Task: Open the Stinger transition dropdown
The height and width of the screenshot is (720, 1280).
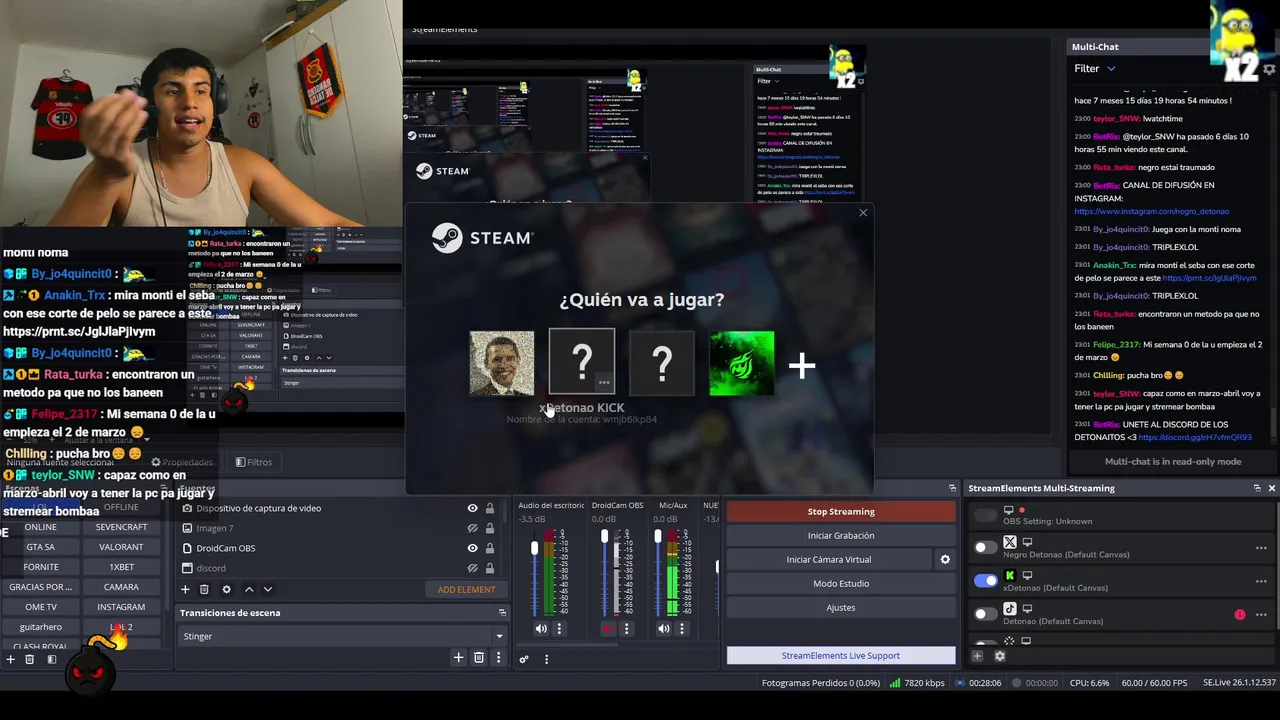Action: (342, 636)
